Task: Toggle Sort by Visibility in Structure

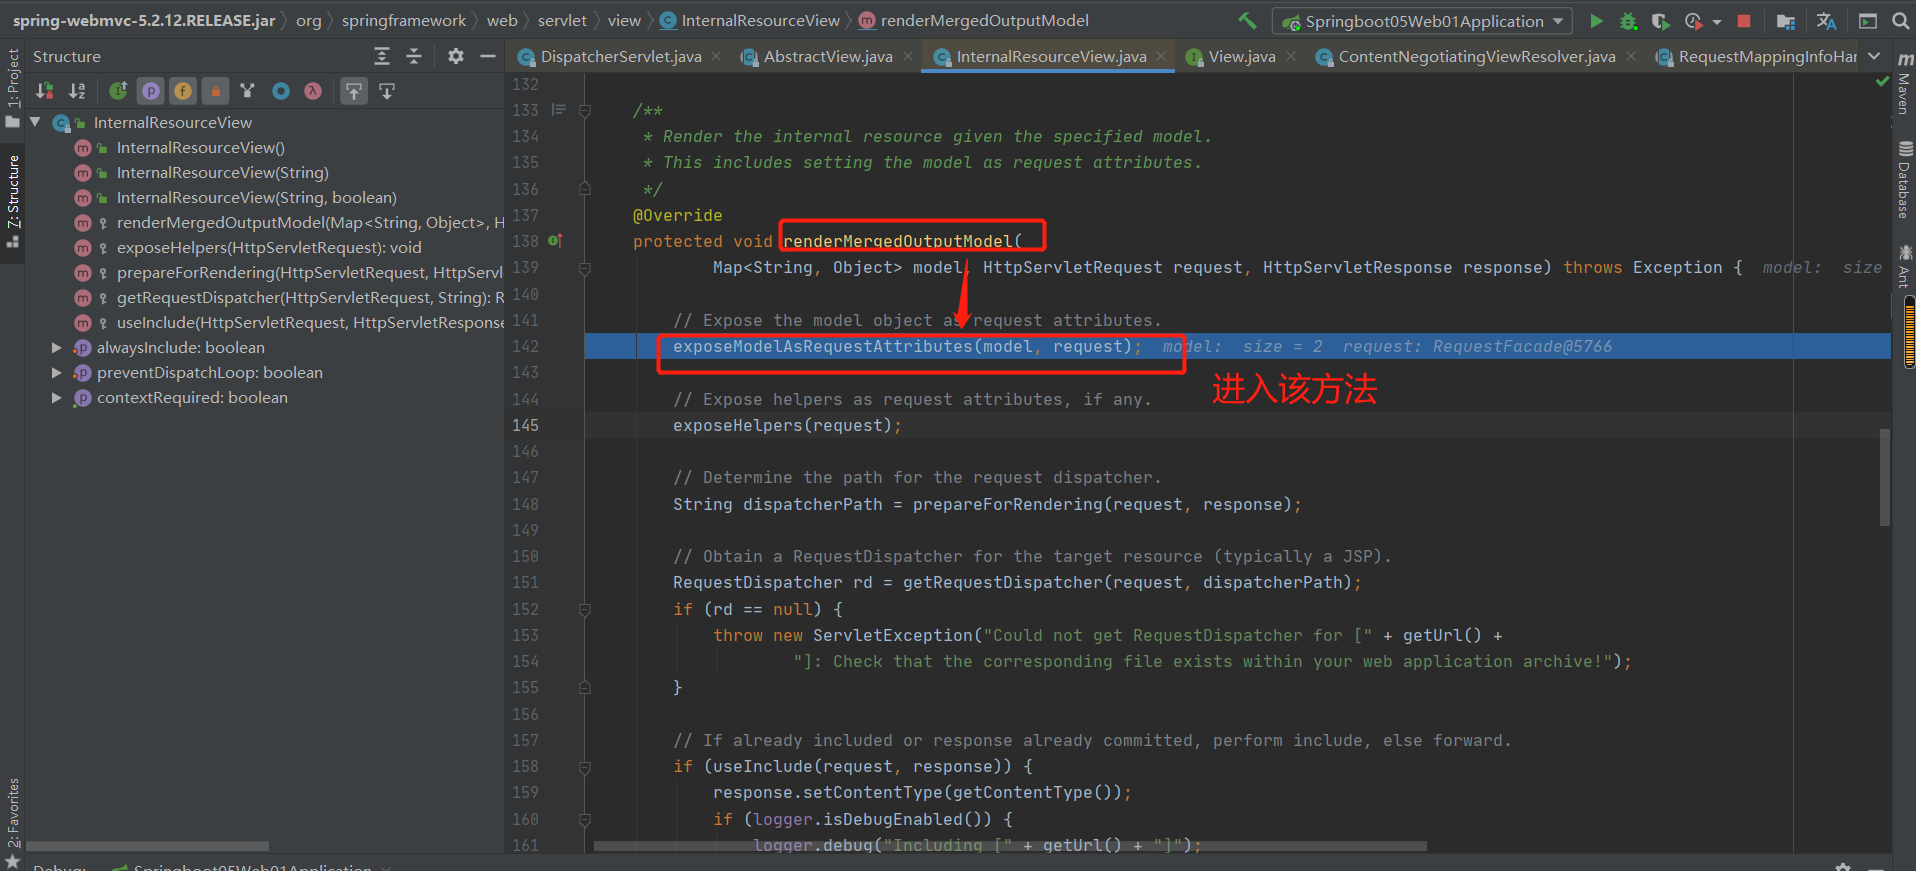Action: (x=45, y=91)
